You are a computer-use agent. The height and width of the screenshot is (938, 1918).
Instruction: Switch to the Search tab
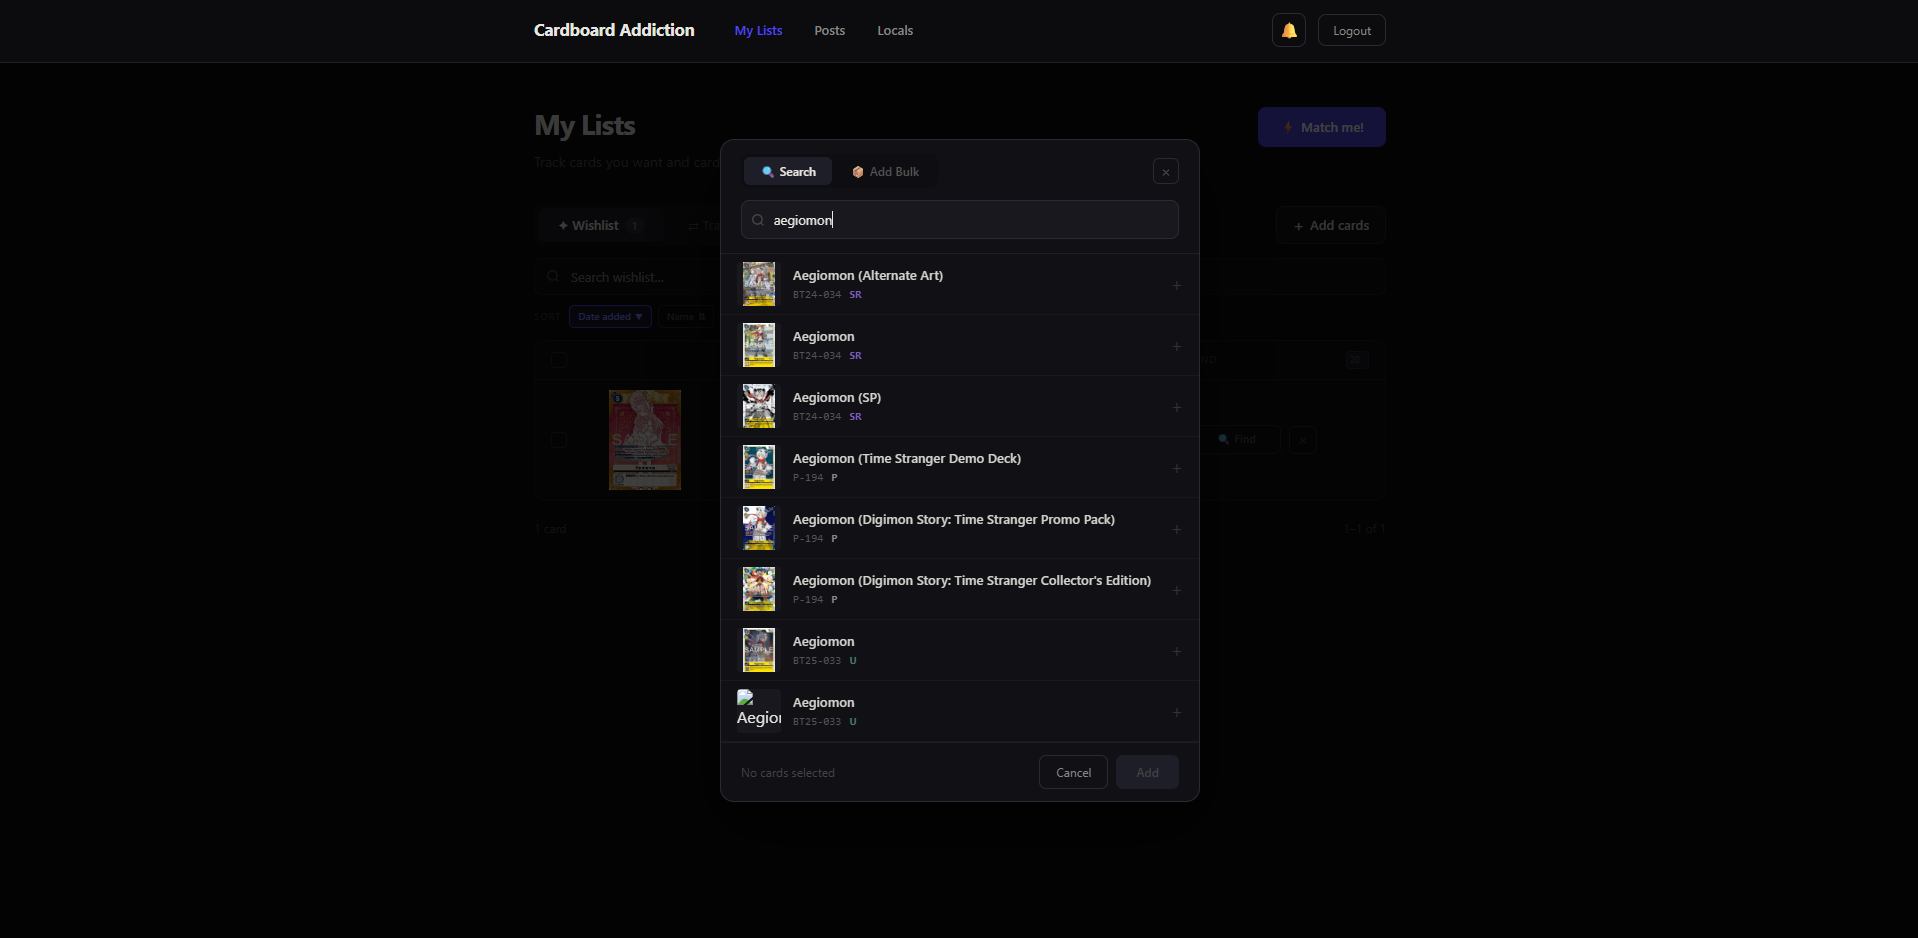788,172
